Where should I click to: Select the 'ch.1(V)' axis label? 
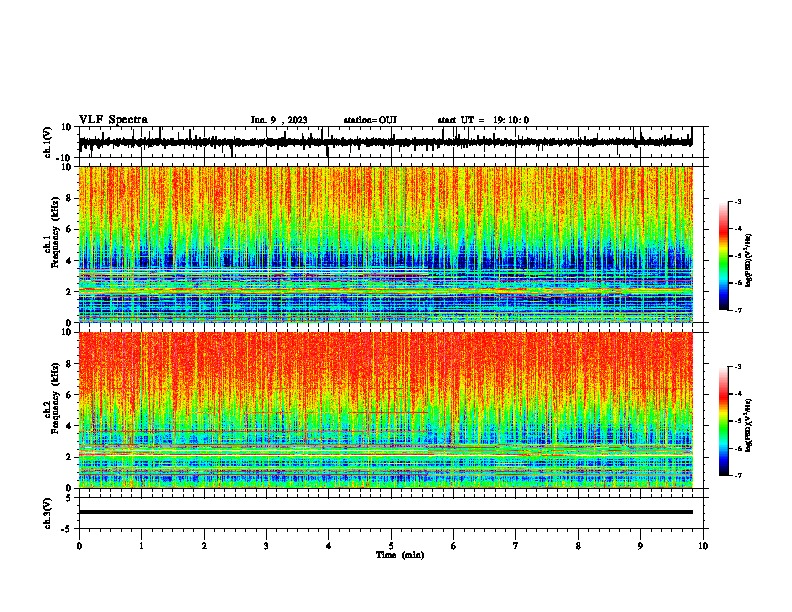point(48,142)
